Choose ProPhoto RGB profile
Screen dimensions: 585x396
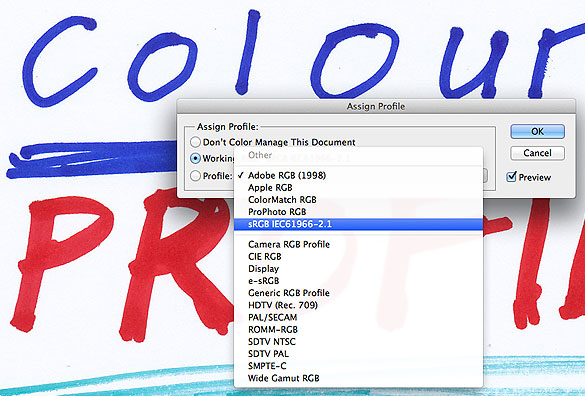pos(358,212)
